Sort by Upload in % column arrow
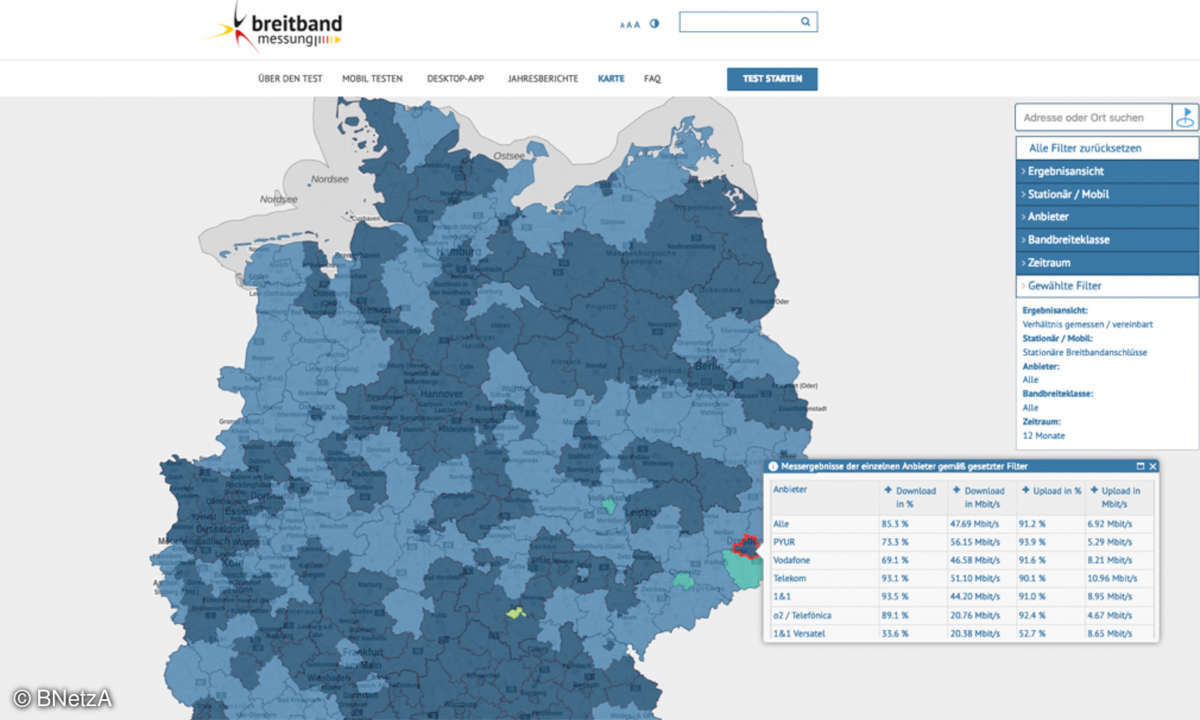This screenshot has width=1200, height=720. point(1025,491)
